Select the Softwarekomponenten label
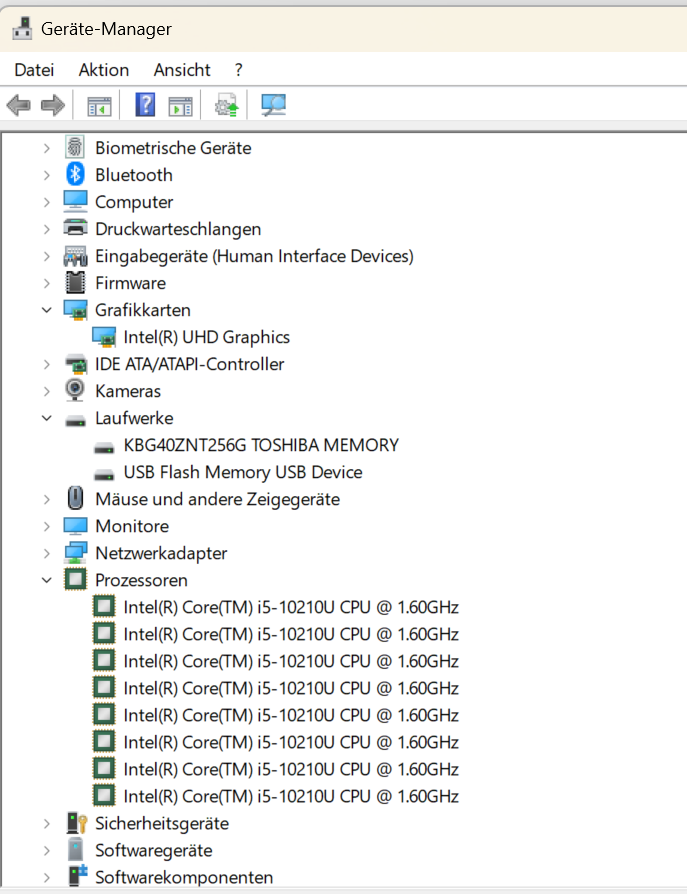Screen dimensions: 687x894 [184, 877]
